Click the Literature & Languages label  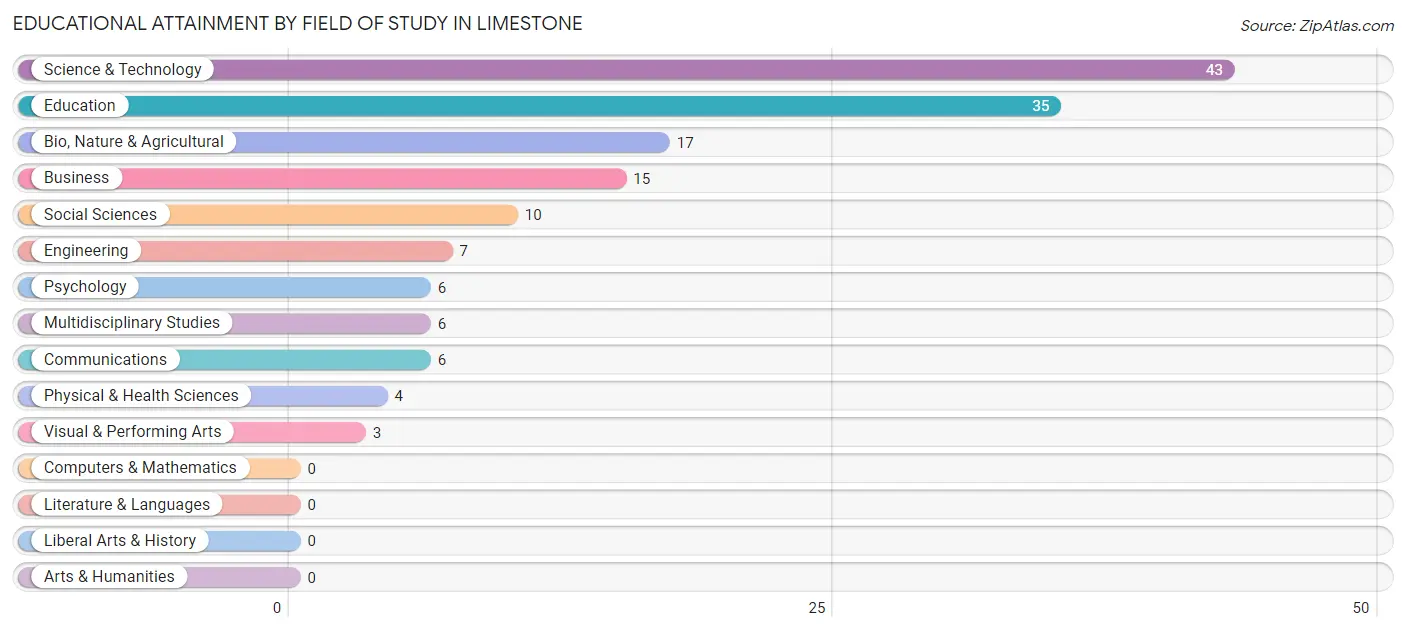coord(127,504)
